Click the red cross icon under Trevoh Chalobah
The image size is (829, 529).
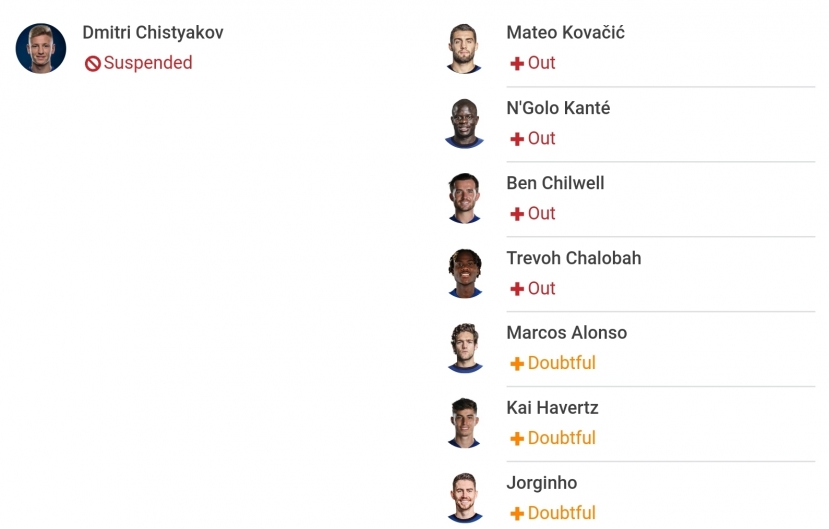click(x=517, y=289)
